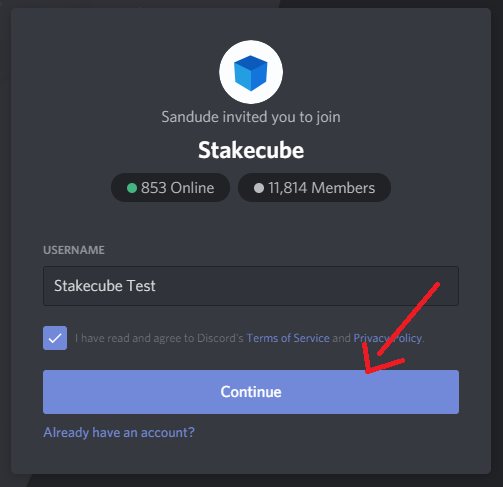
Task: Open the Privacy Policy link
Action: click(388, 338)
